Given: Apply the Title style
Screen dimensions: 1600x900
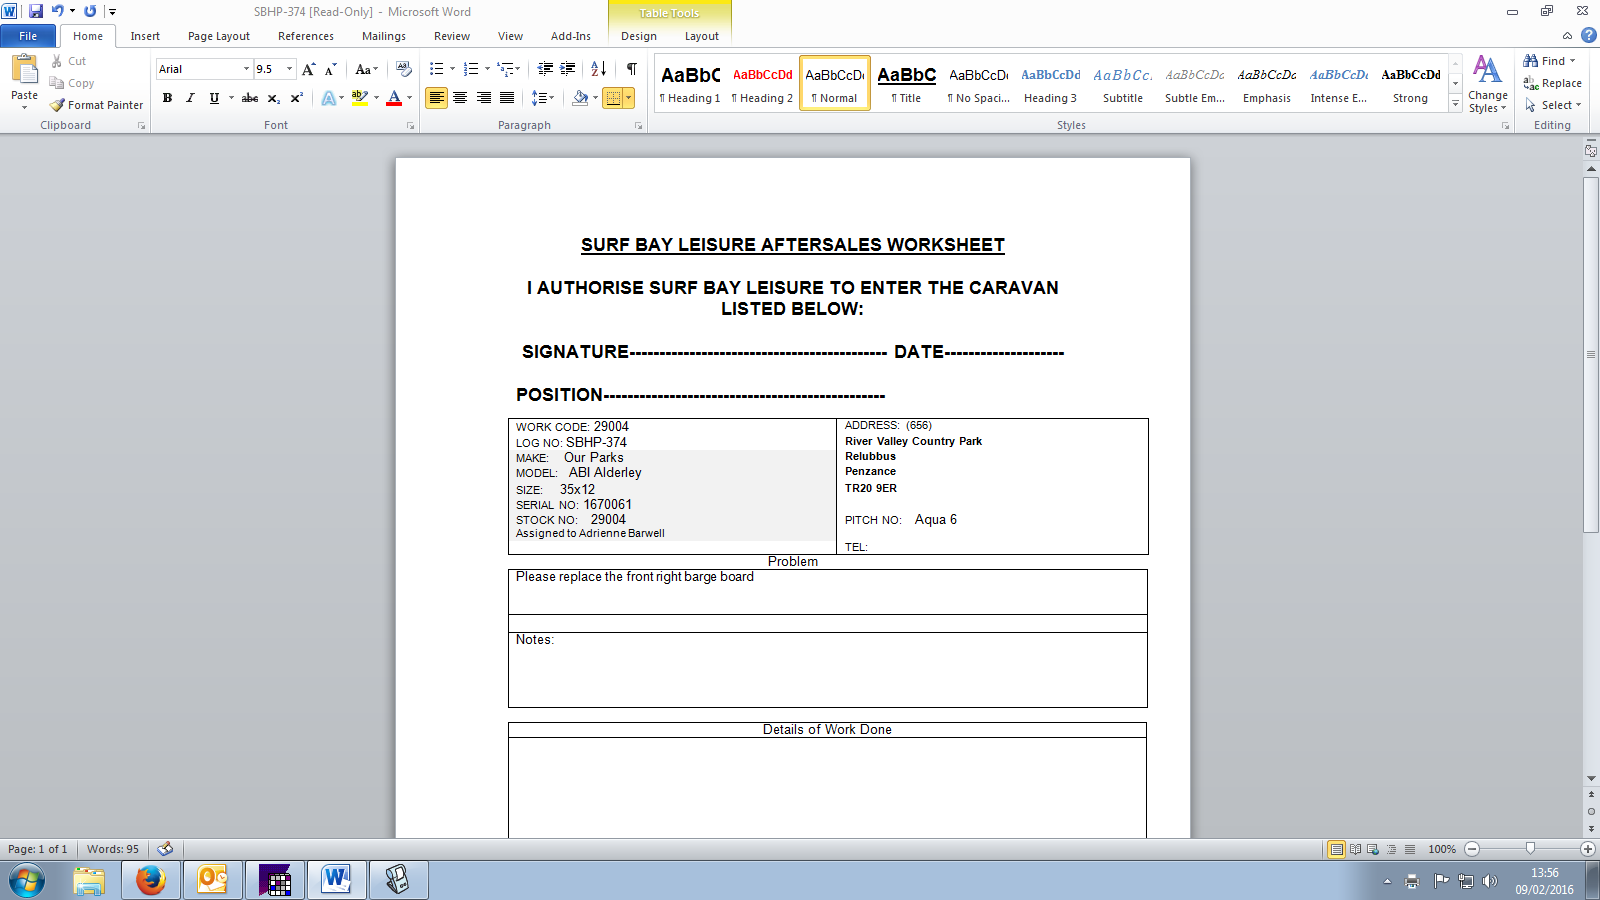Looking at the screenshot, I should click(906, 83).
